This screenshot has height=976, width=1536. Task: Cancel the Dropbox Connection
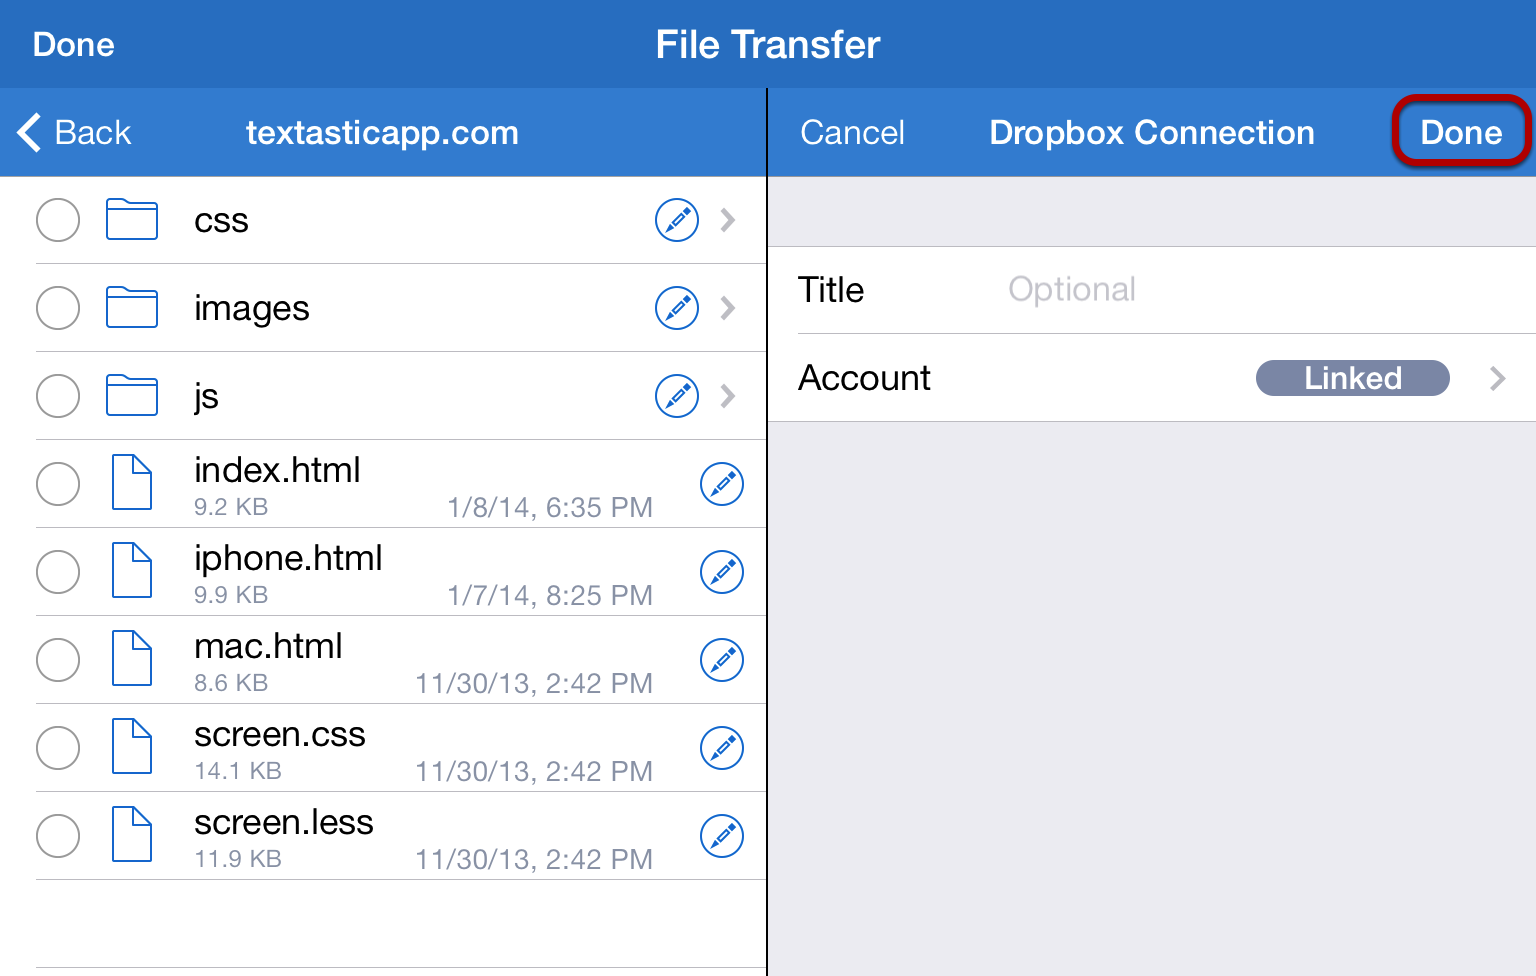(x=852, y=132)
